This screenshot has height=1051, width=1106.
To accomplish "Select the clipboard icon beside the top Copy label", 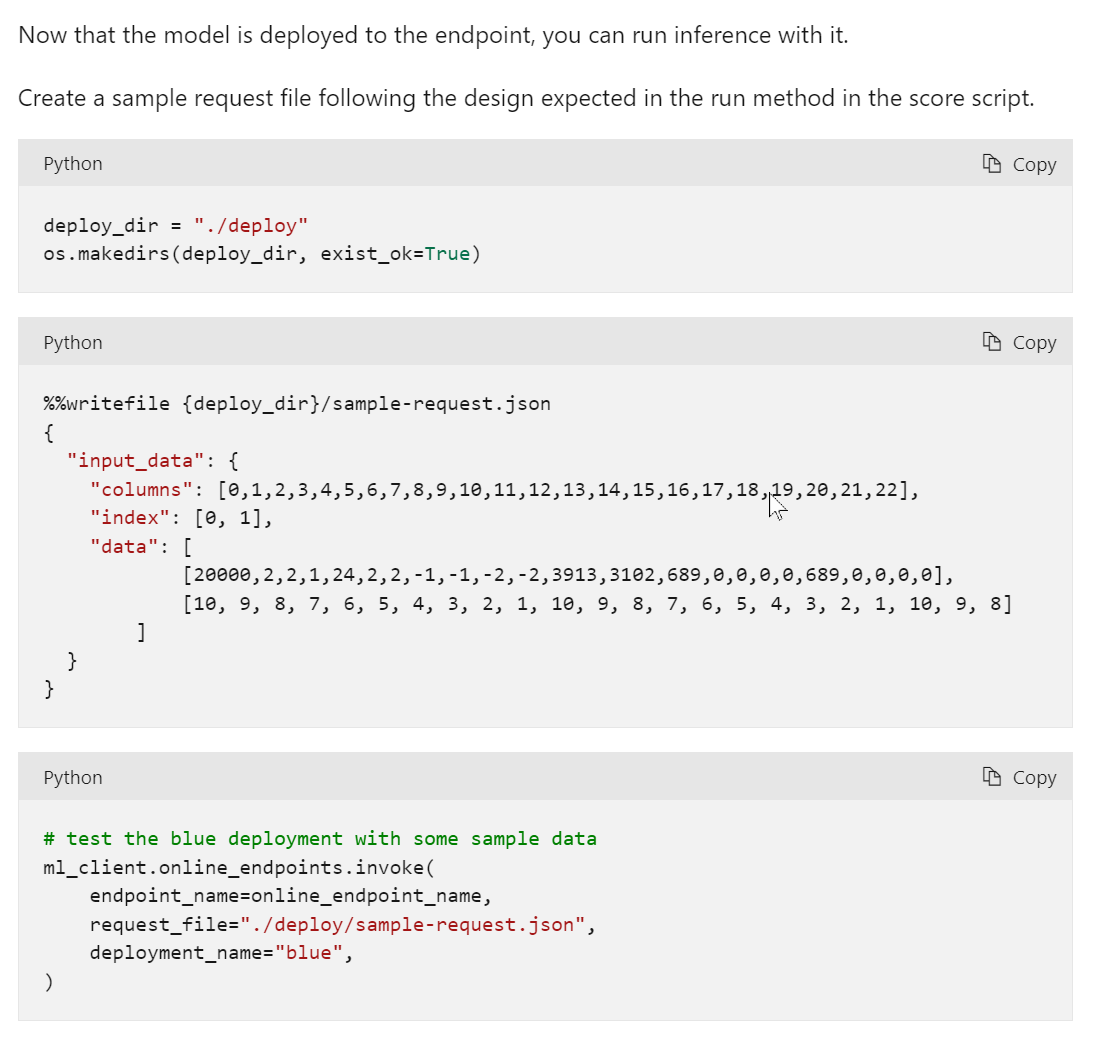I will (990, 163).
